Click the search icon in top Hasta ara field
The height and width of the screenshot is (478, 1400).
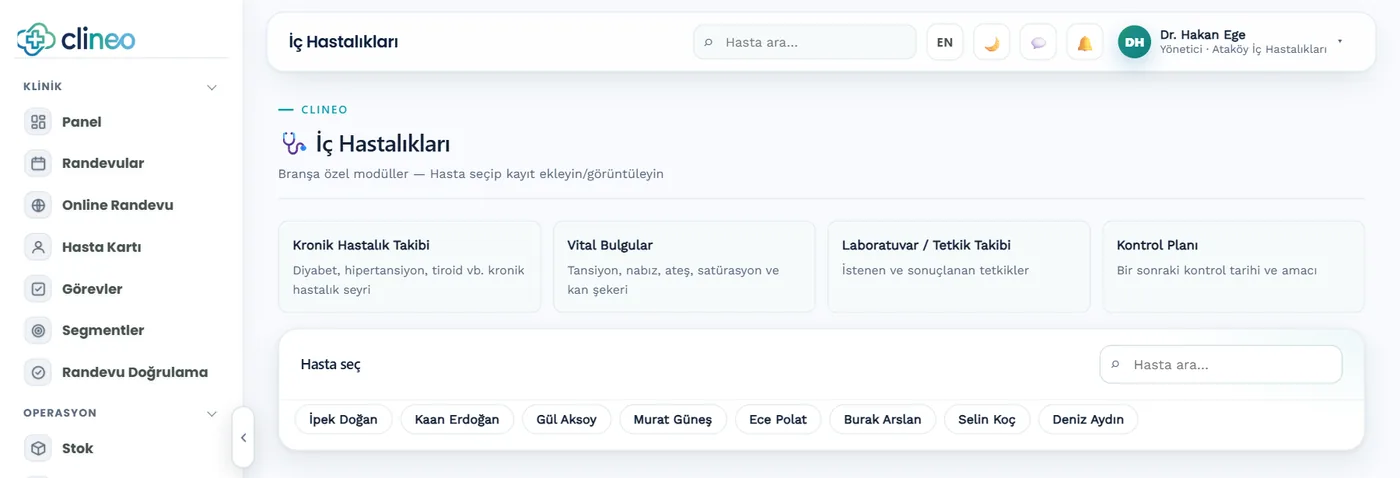tap(708, 42)
